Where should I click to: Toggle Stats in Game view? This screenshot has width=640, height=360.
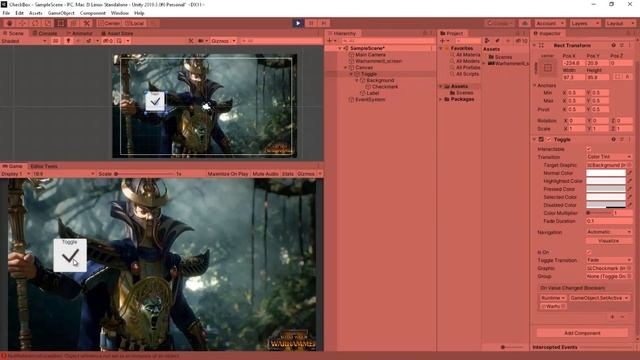(288, 174)
